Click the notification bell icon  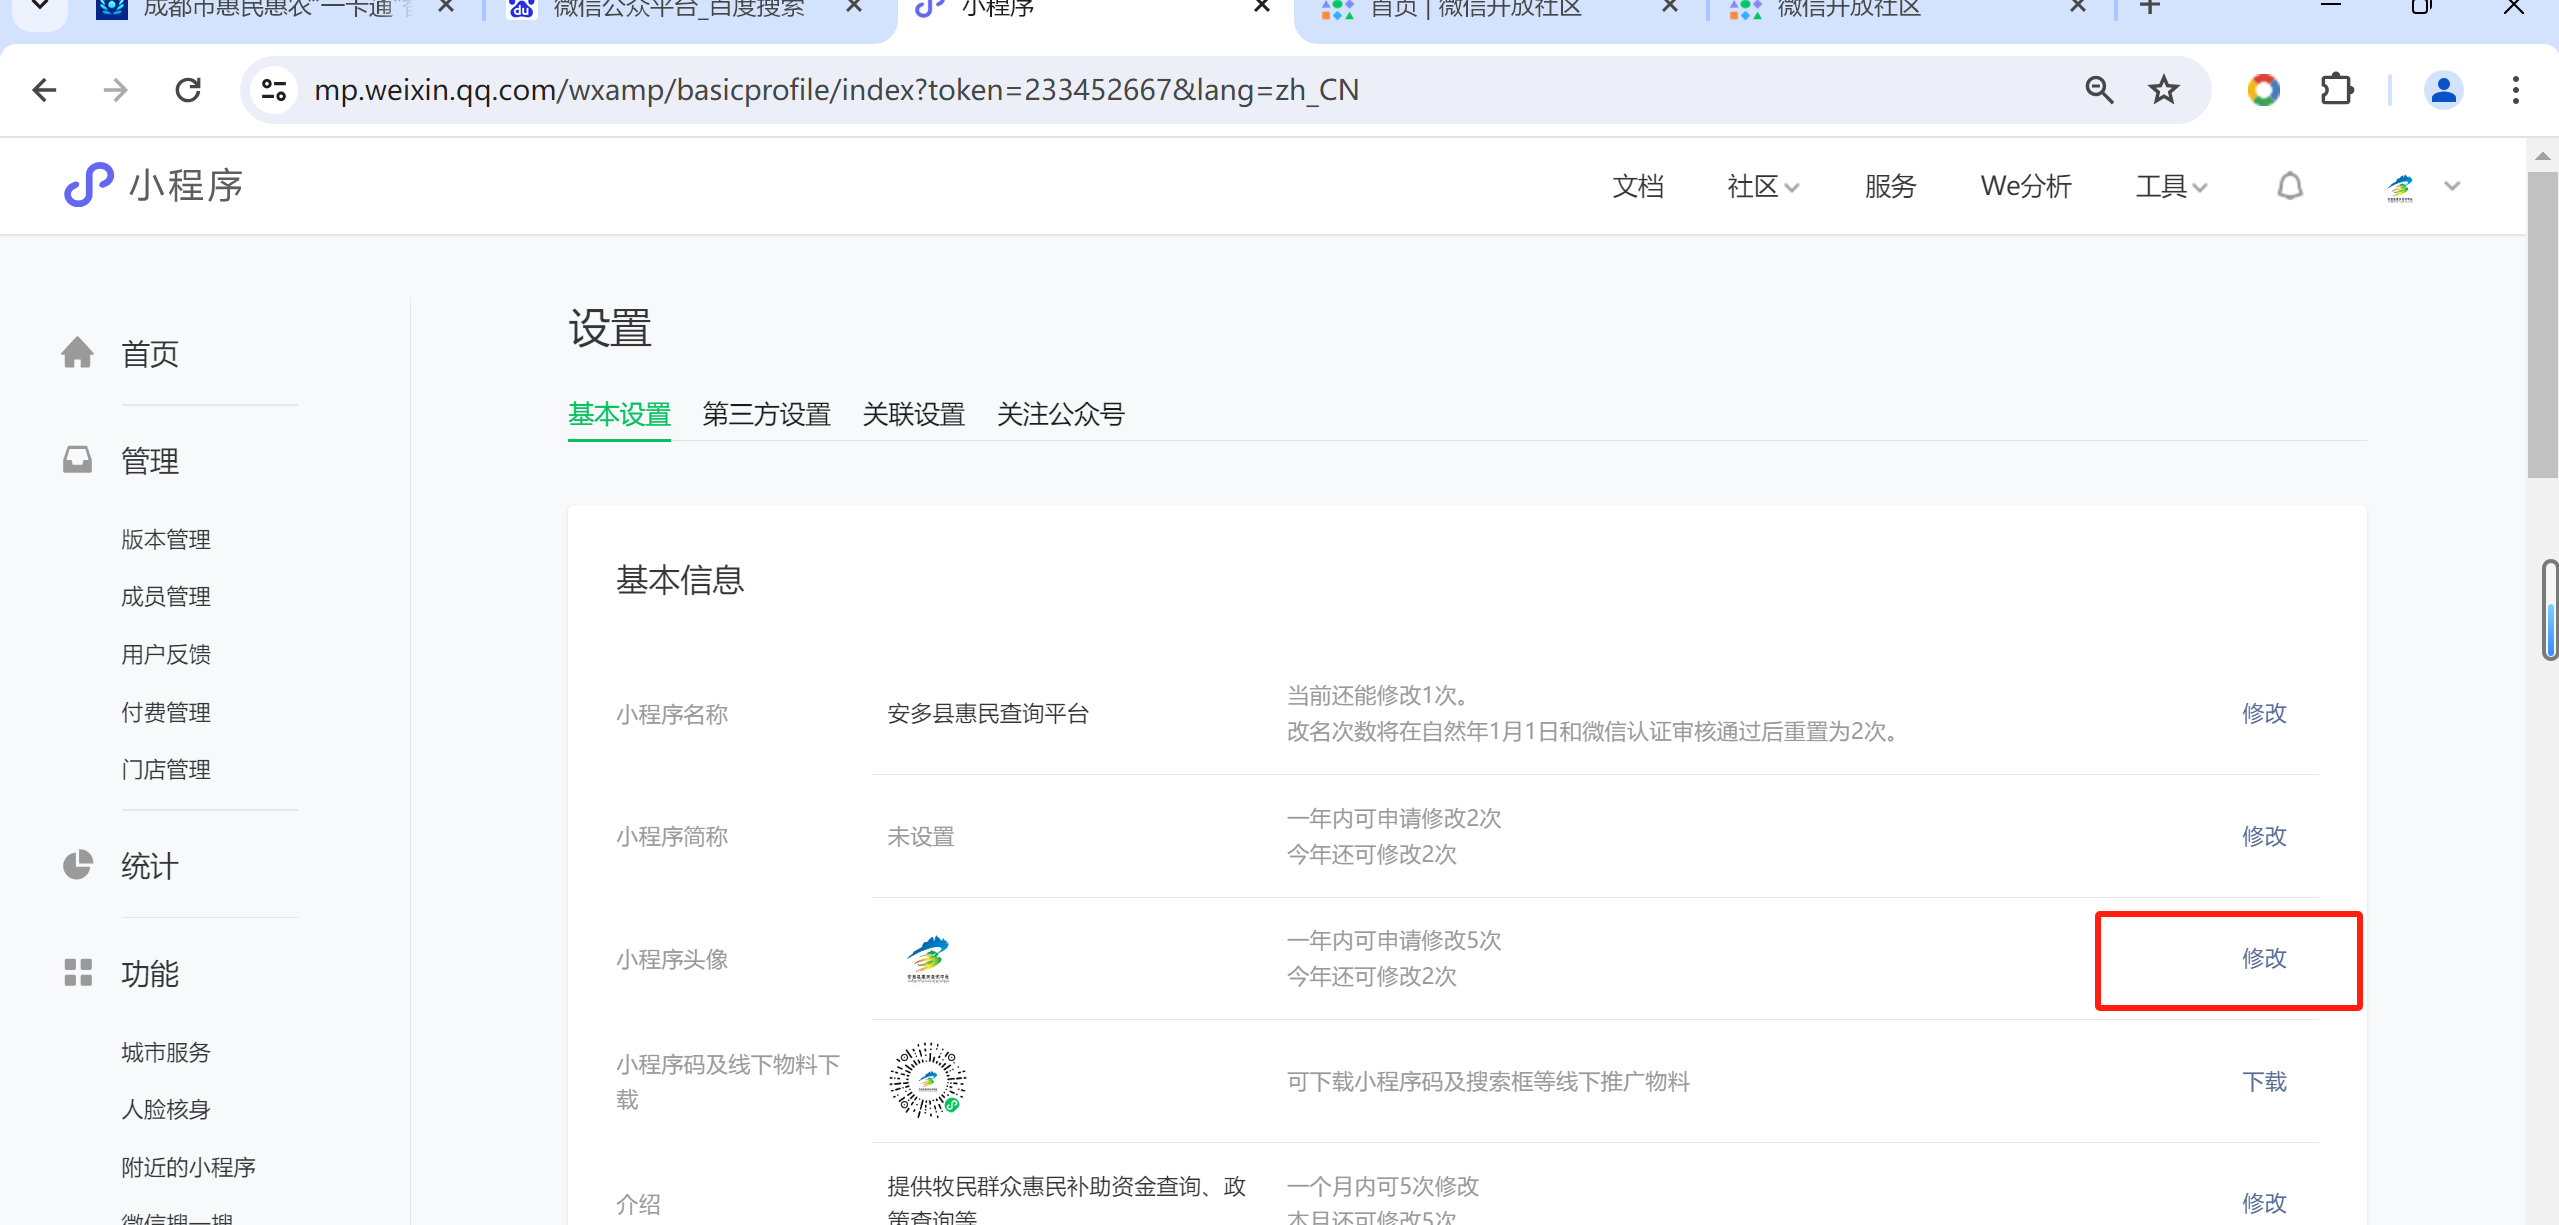[2289, 186]
